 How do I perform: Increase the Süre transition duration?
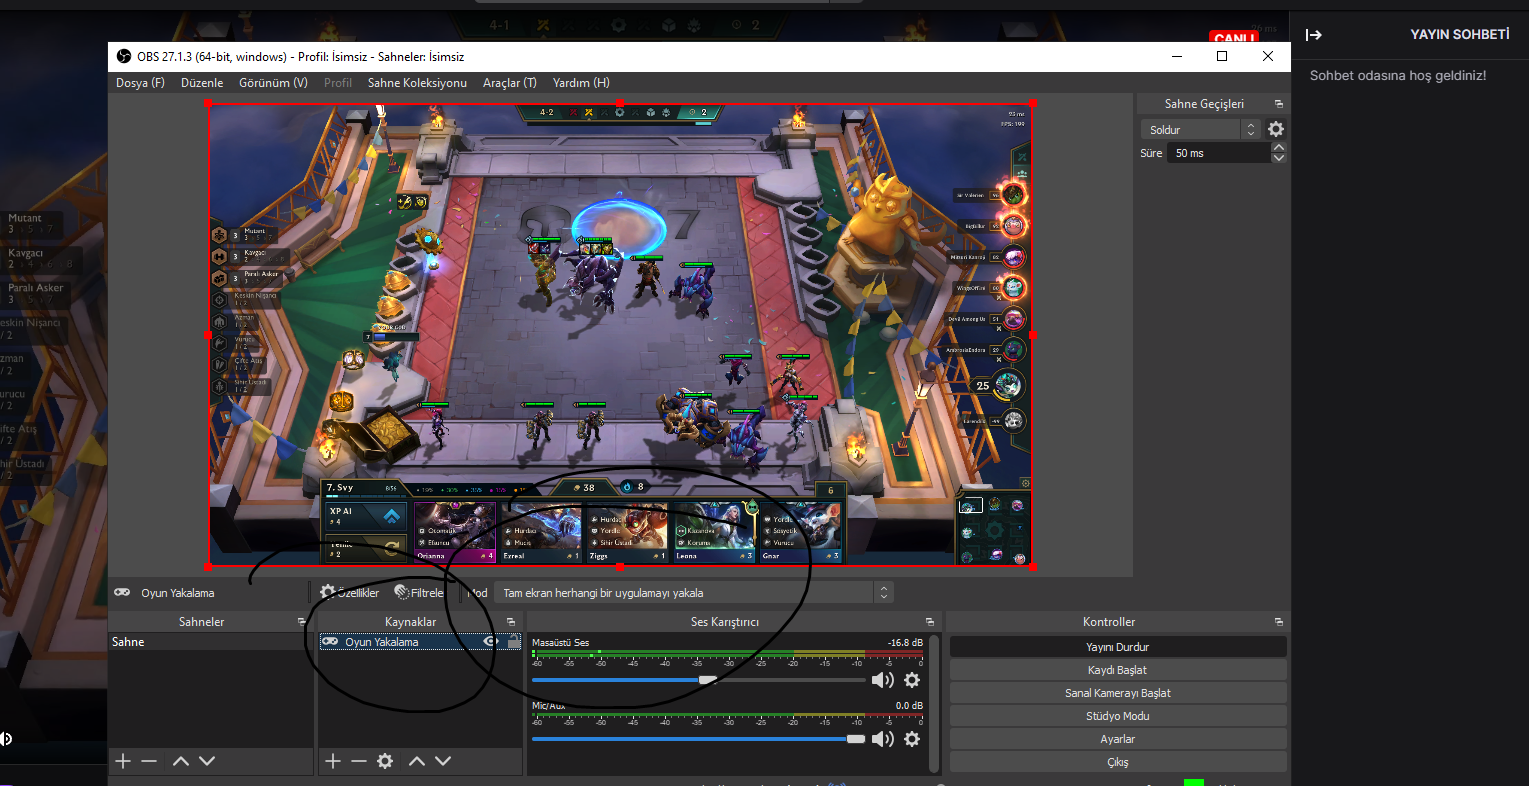click(1278, 148)
